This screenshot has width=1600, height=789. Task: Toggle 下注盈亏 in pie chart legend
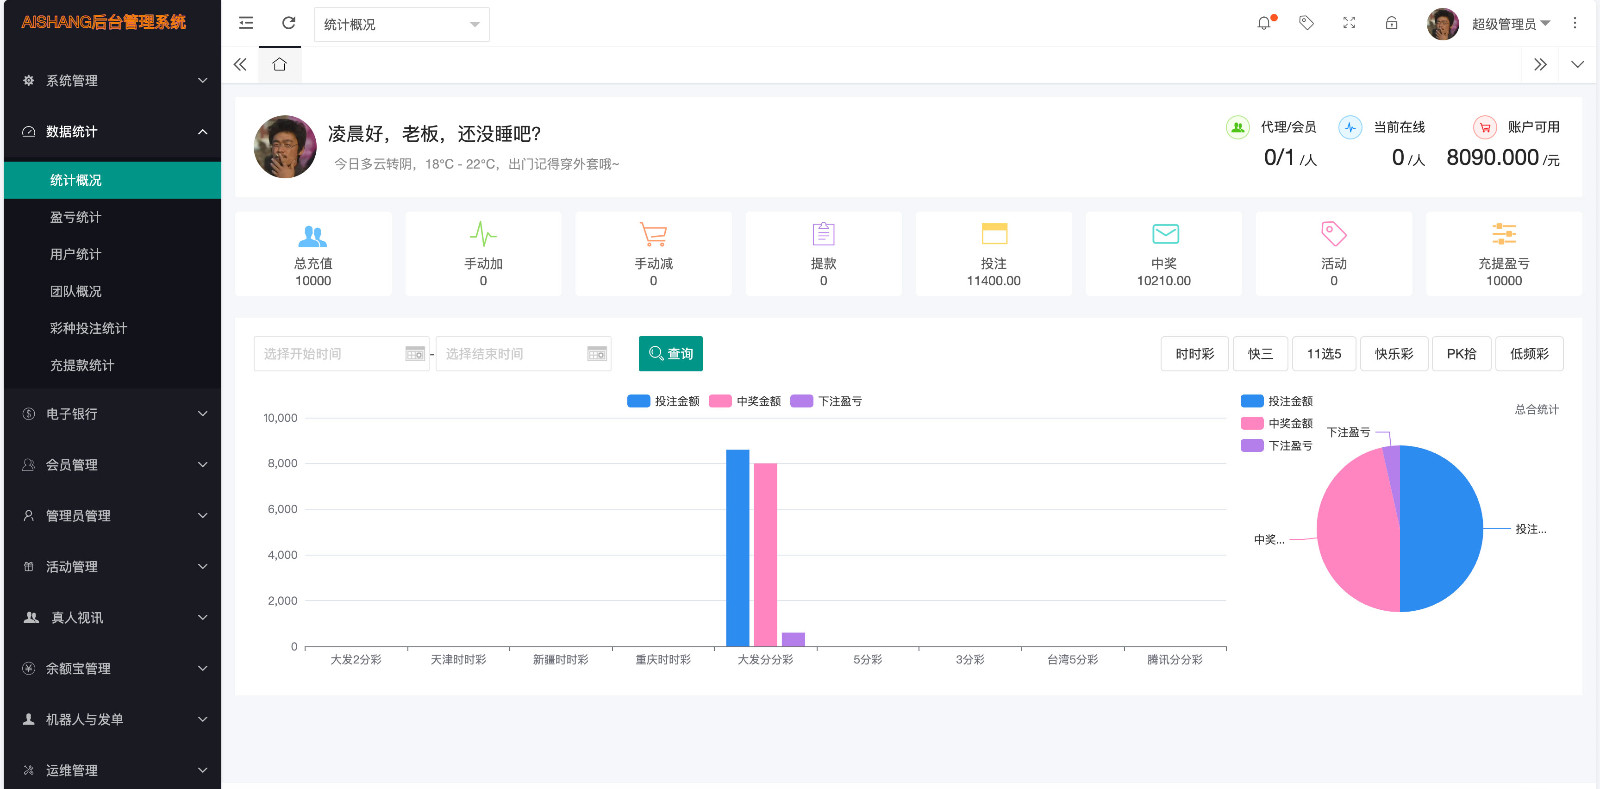tap(1277, 446)
